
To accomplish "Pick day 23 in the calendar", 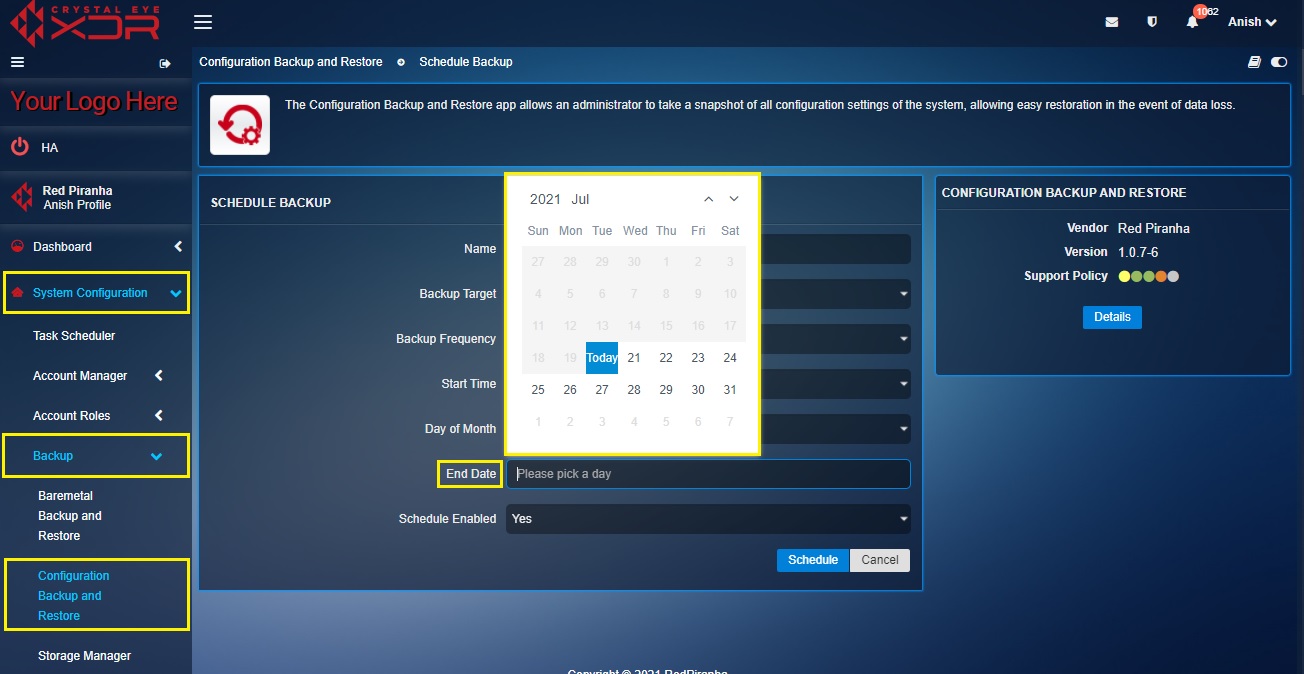I will pyautogui.click(x=698, y=358).
